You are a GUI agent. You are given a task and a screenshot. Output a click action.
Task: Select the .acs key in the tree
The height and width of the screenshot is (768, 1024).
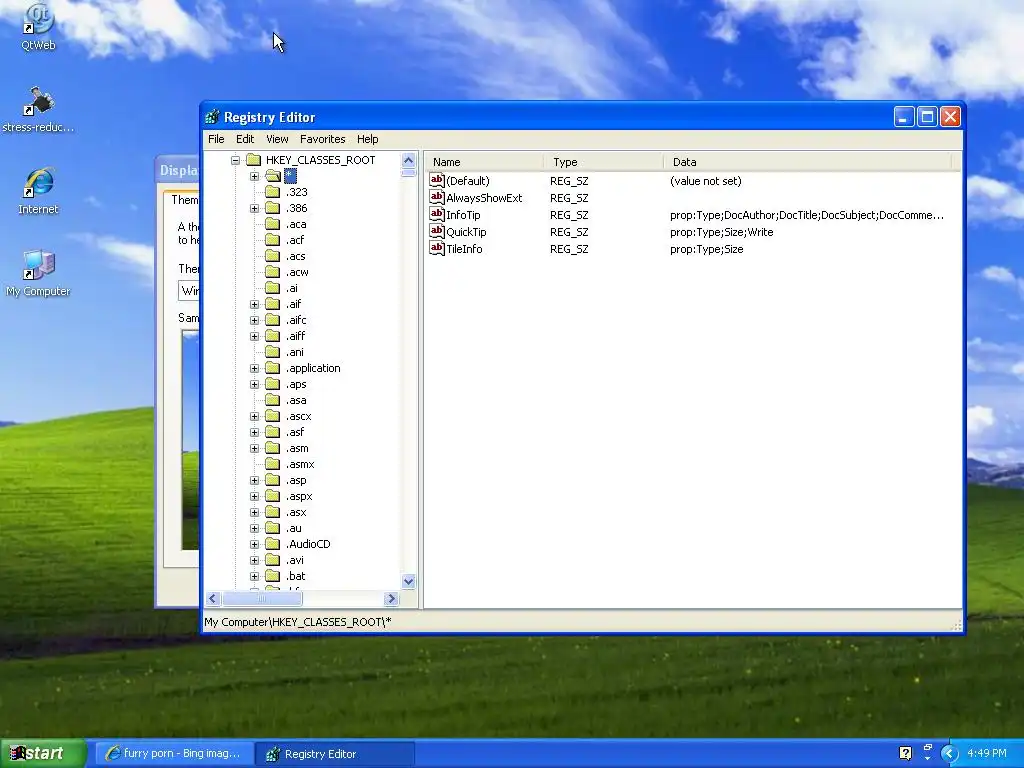tap(295, 256)
